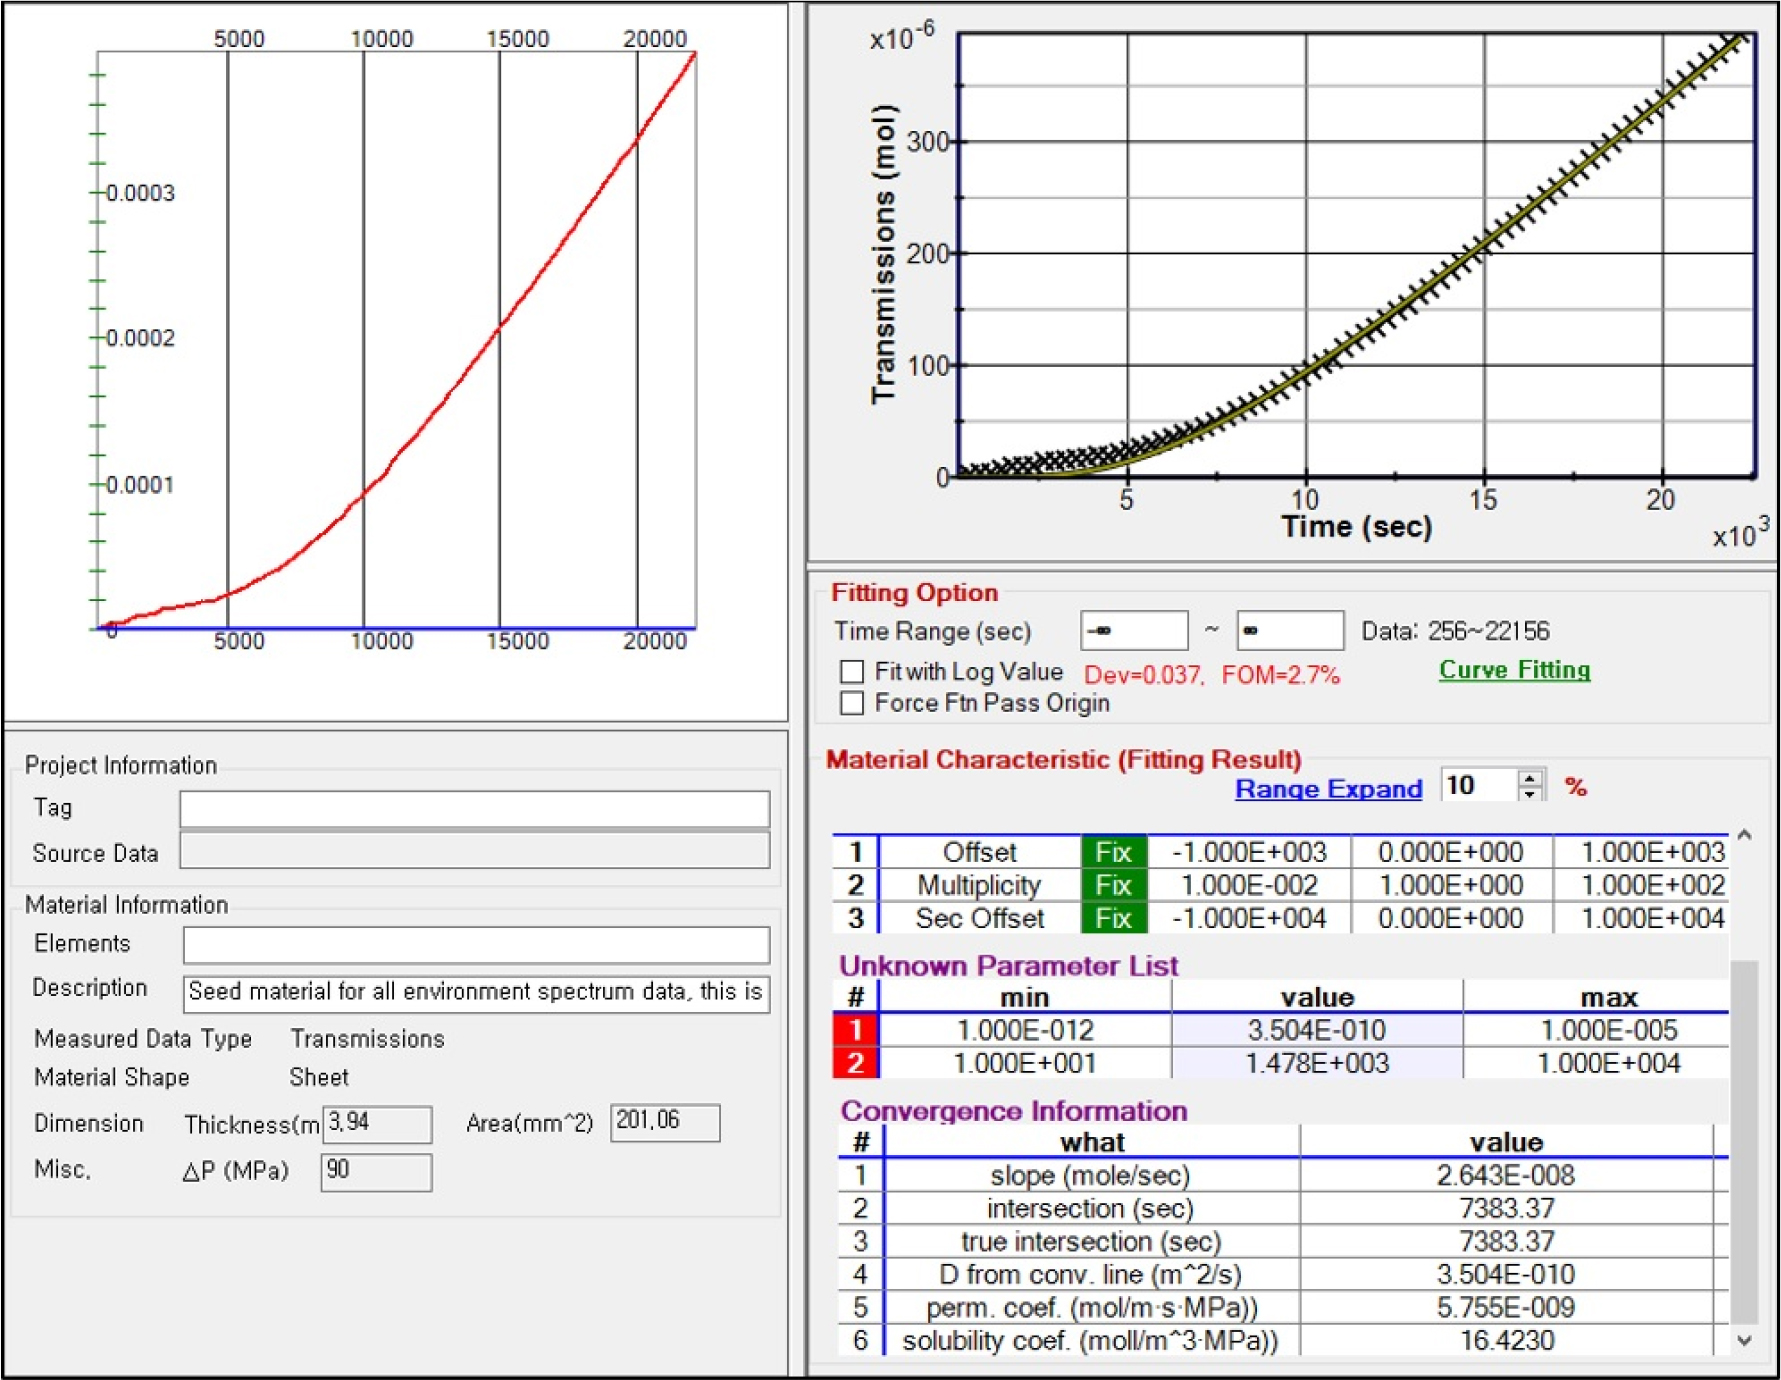Image resolution: width=1781 pixels, height=1380 pixels.
Task: Increase the Range Expand percent with up arrow
Action: [1529, 778]
